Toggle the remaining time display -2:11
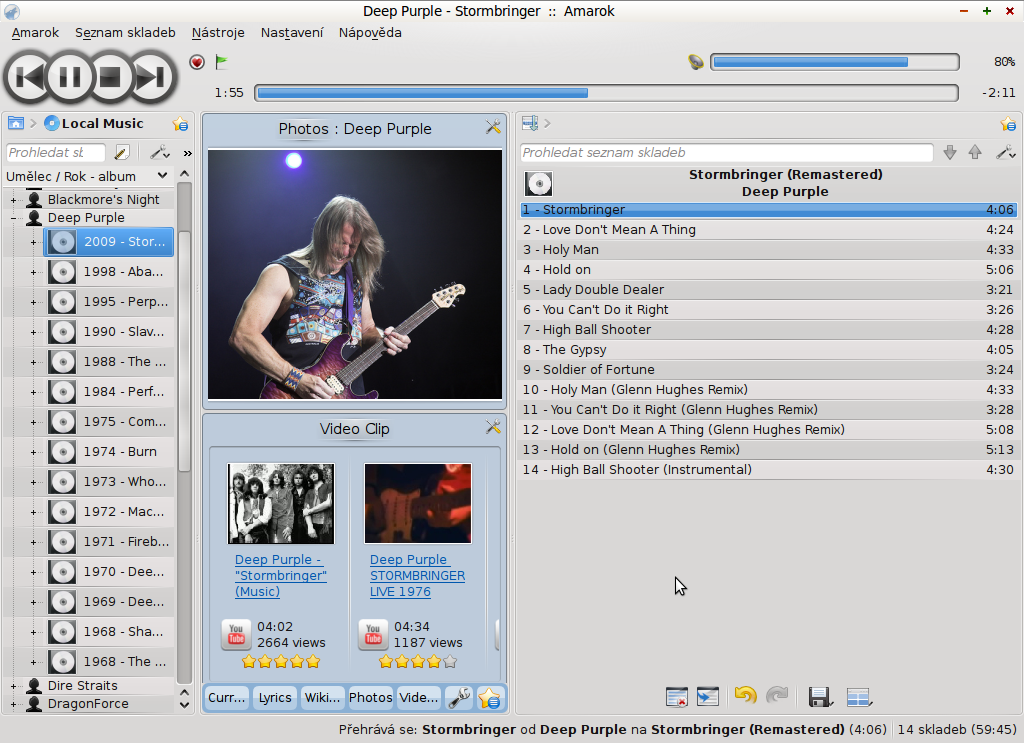The image size is (1024, 743). [x=999, y=93]
